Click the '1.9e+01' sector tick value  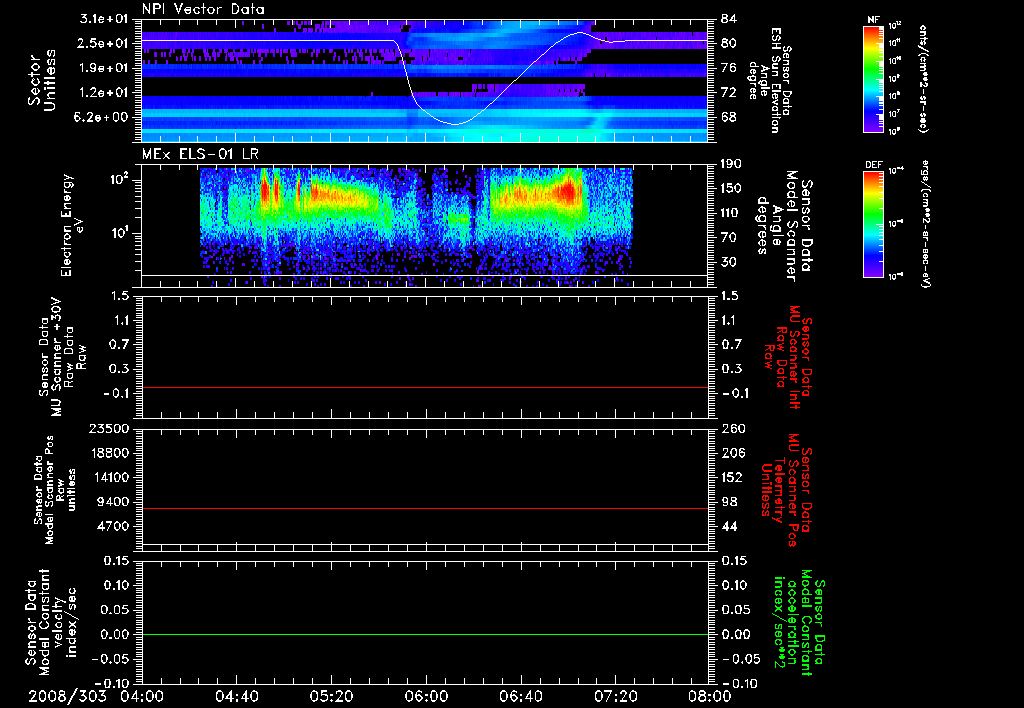coord(103,68)
